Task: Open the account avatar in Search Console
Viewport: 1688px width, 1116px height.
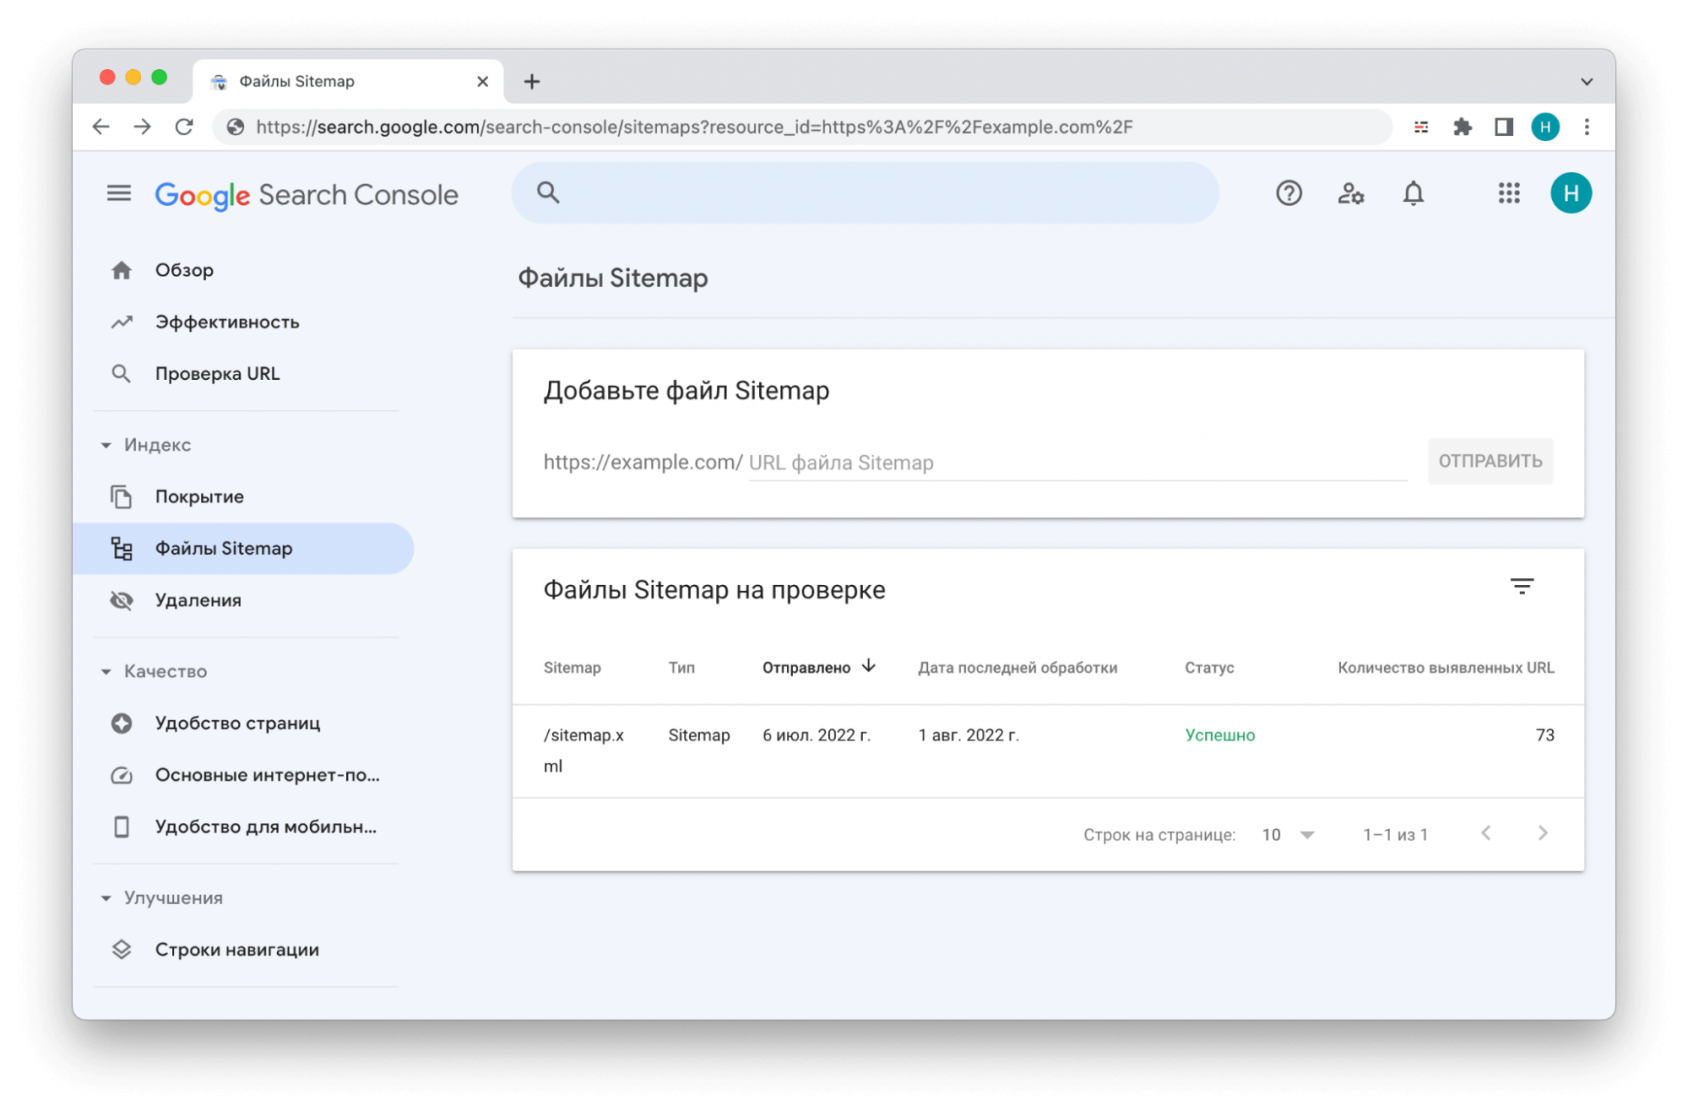Action: pos(1571,193)
